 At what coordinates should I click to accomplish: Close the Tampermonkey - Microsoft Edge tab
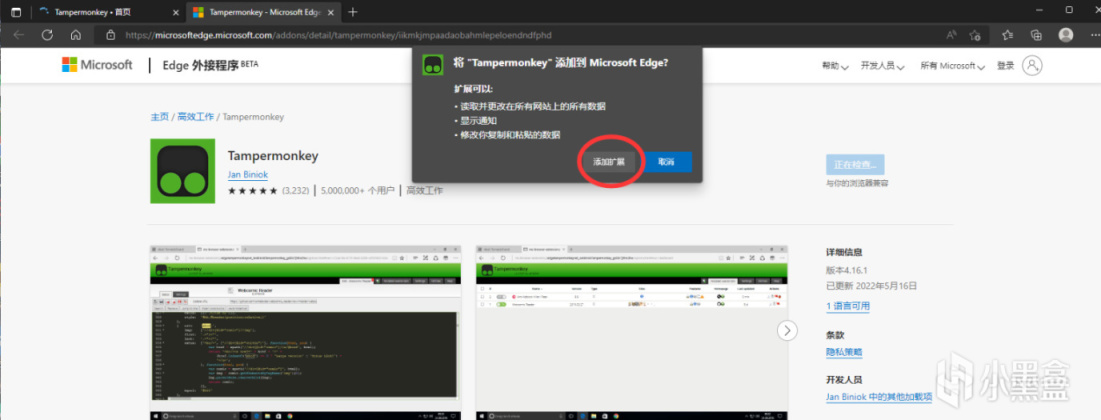pyautogui.click(x=331, y=12)
